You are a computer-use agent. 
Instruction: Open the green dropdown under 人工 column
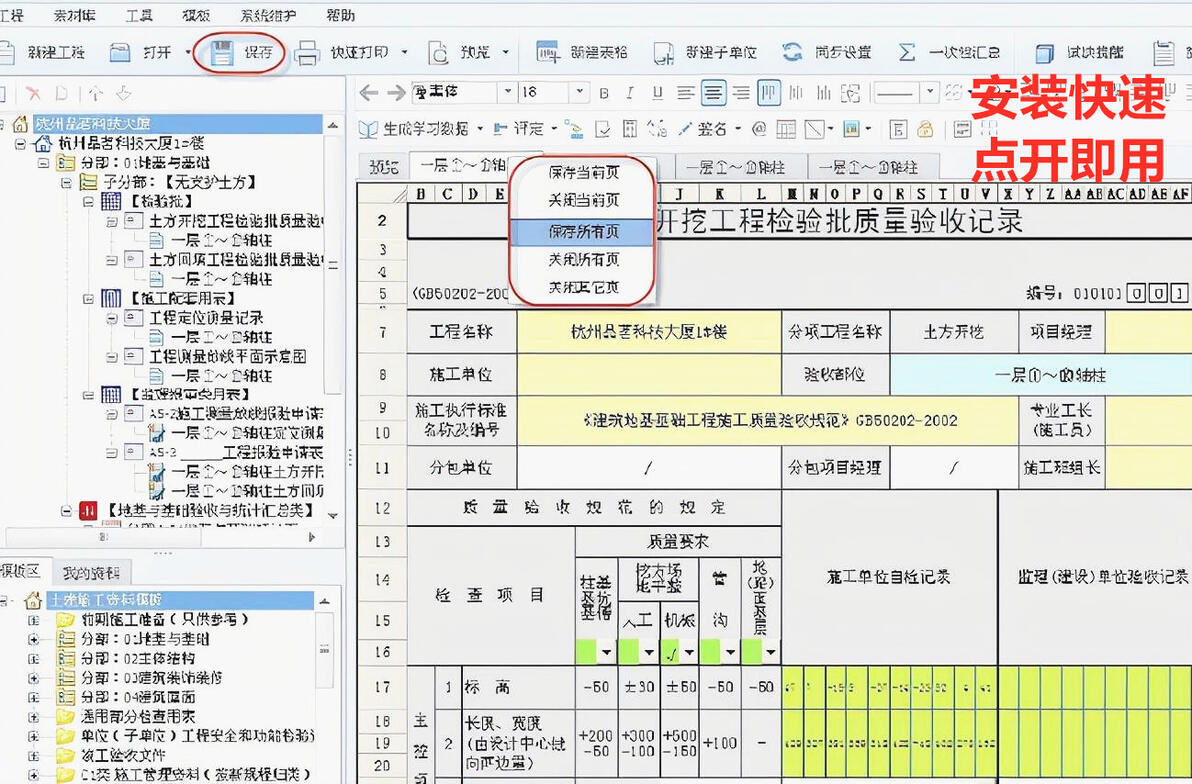[x=648, y=652]
